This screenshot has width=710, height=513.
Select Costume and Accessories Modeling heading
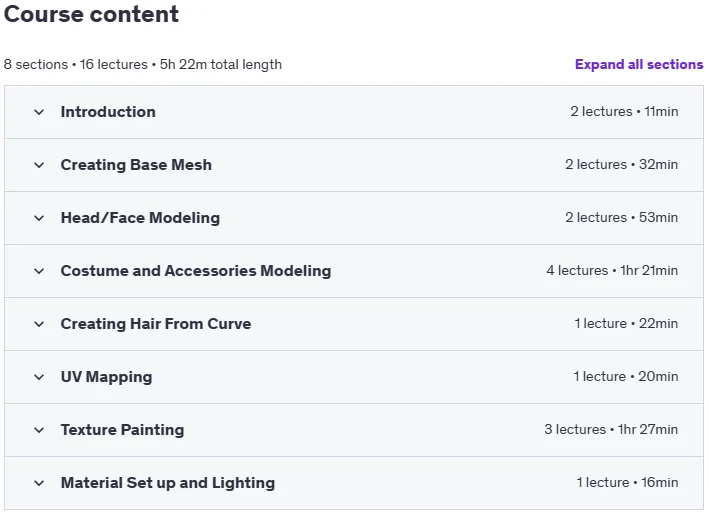[x=196, y=271]
